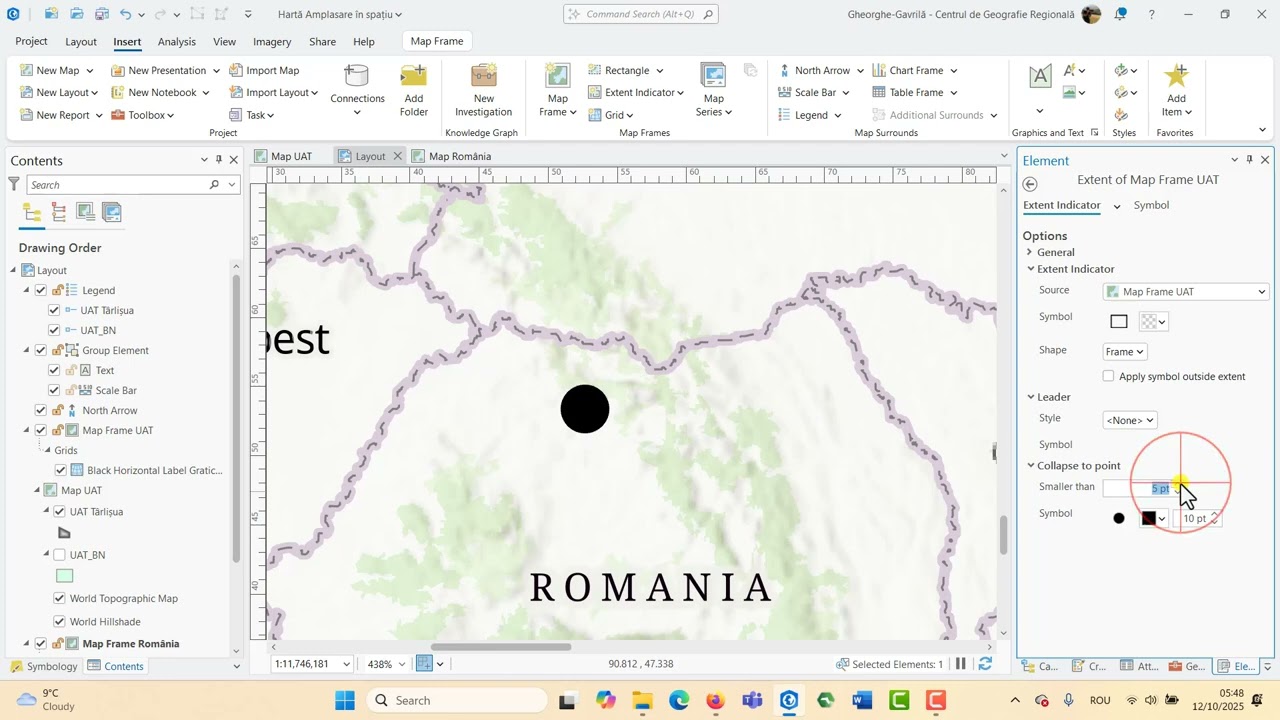Select the text graphic tool in Graphics and Text
This screenshot has height=720, width=1280.
point(1040,77)
